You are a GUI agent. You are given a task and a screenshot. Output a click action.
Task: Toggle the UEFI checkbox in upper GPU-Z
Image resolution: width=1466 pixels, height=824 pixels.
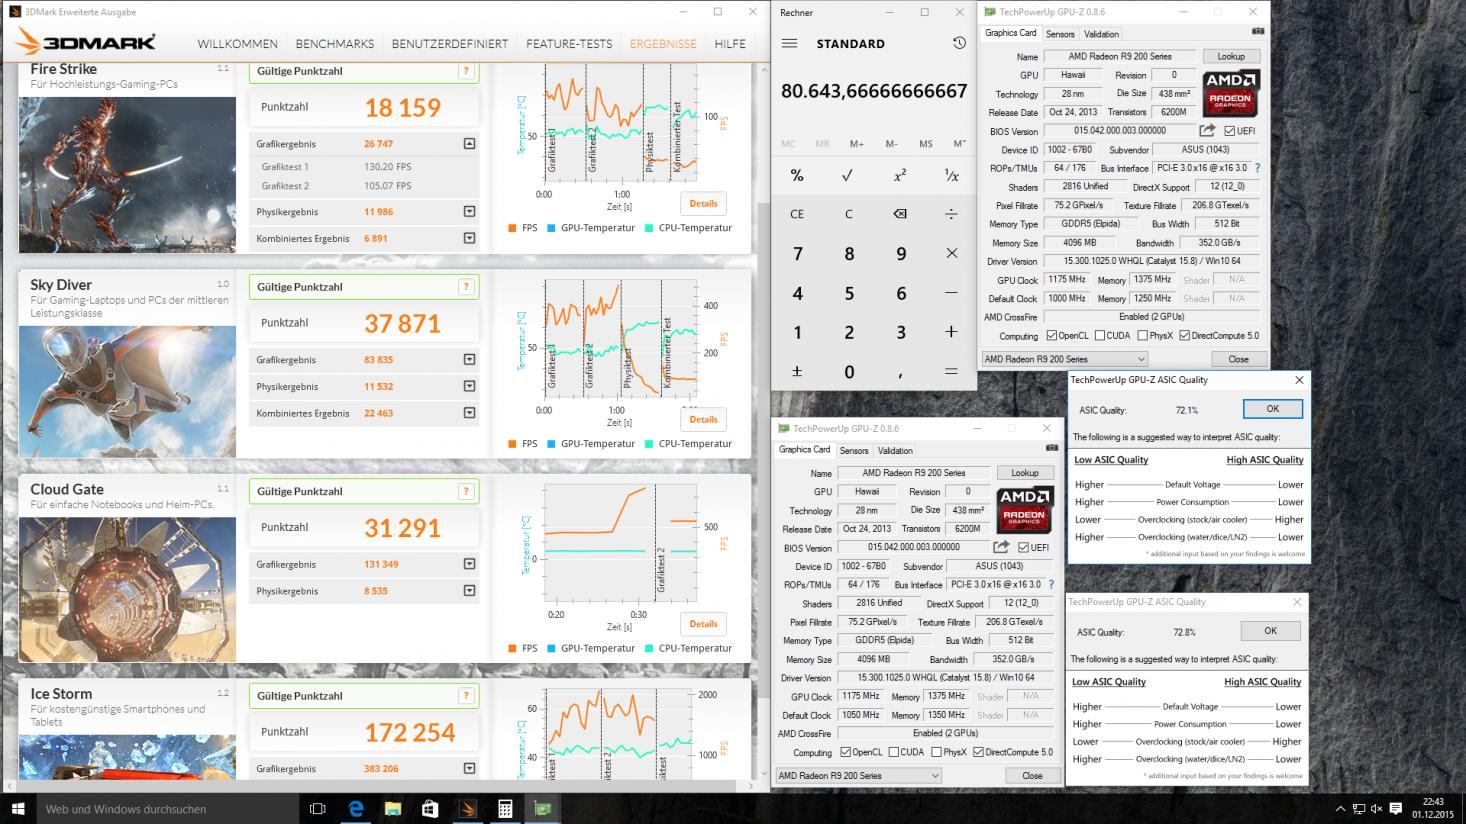(1229, 131)
